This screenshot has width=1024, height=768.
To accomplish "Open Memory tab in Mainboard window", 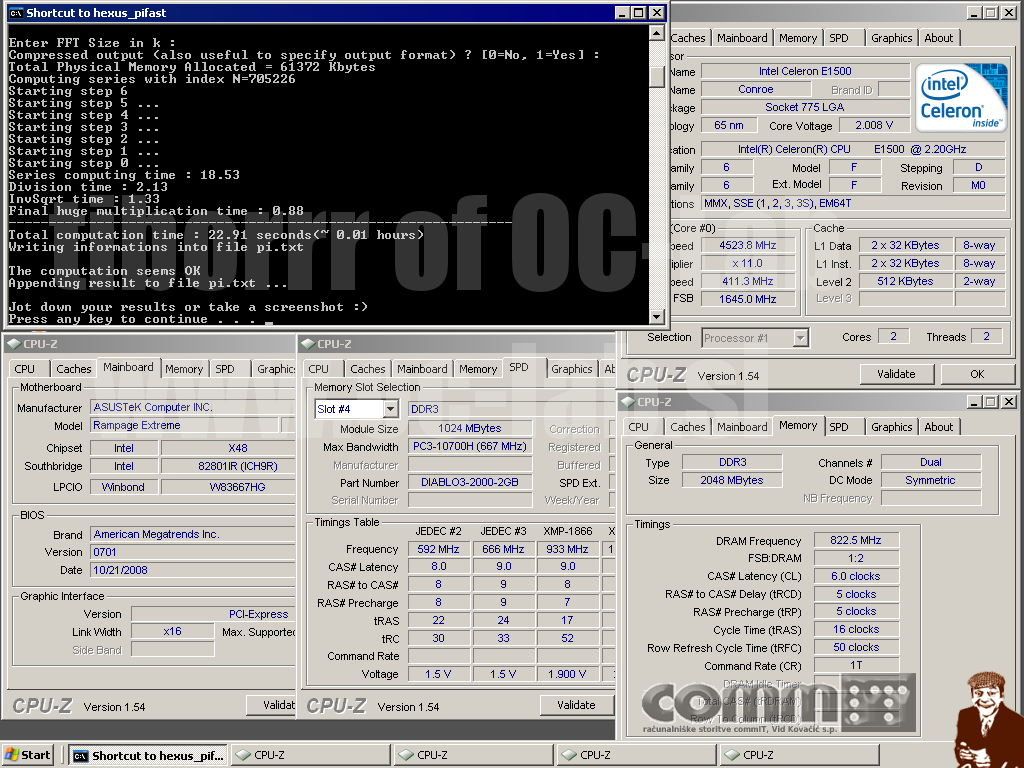I will point(184,369).
